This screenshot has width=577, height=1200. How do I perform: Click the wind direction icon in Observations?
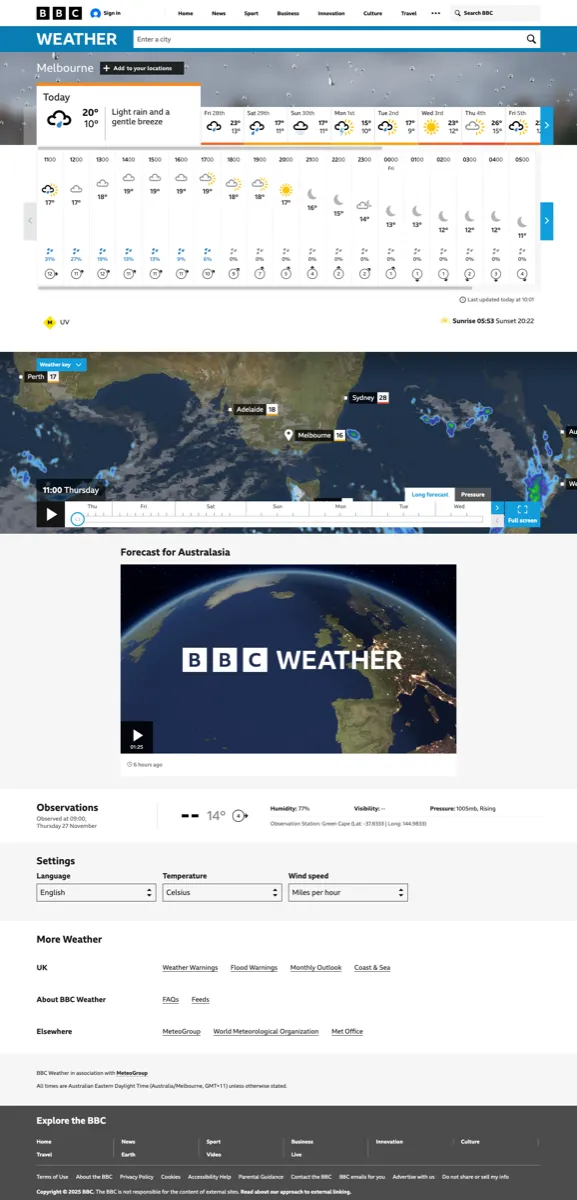tap(239, 815)
